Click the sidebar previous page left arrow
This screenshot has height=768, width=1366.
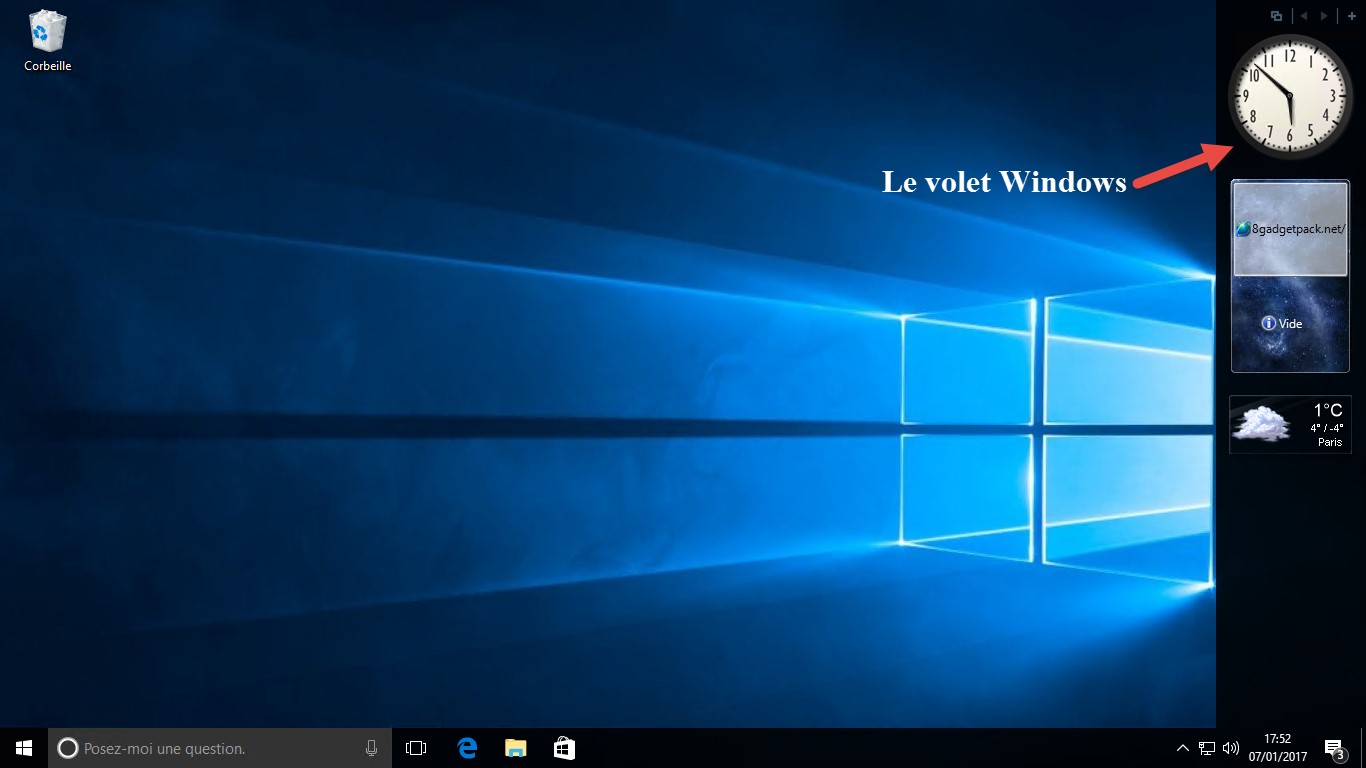coord(1303,16)
